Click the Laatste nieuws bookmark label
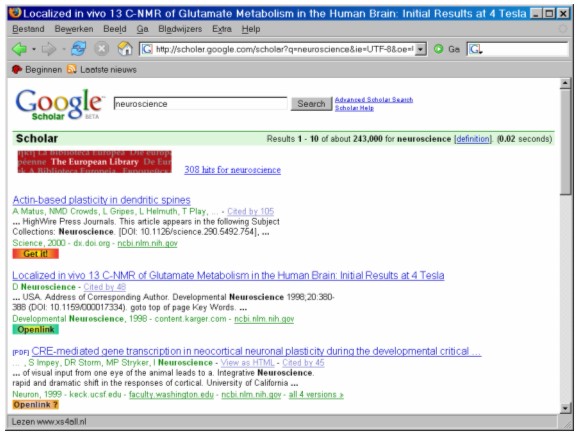Screen dimensions: 580x439 [x=108, y=70]
